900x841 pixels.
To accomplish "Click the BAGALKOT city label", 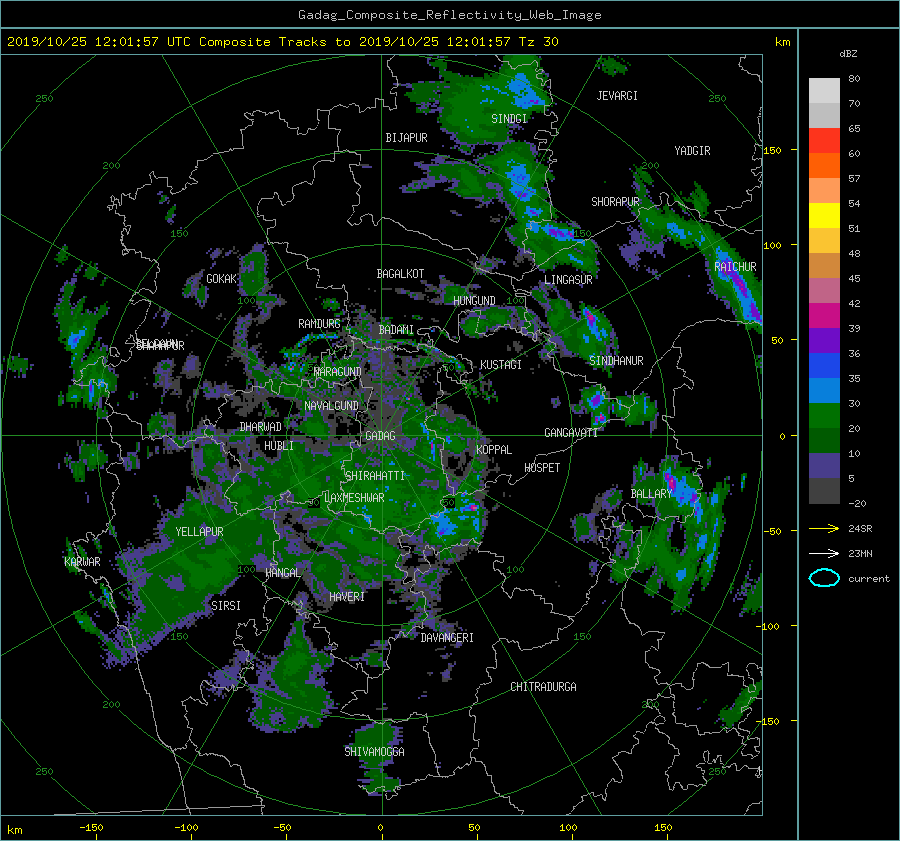I will (x=400, y=274).
